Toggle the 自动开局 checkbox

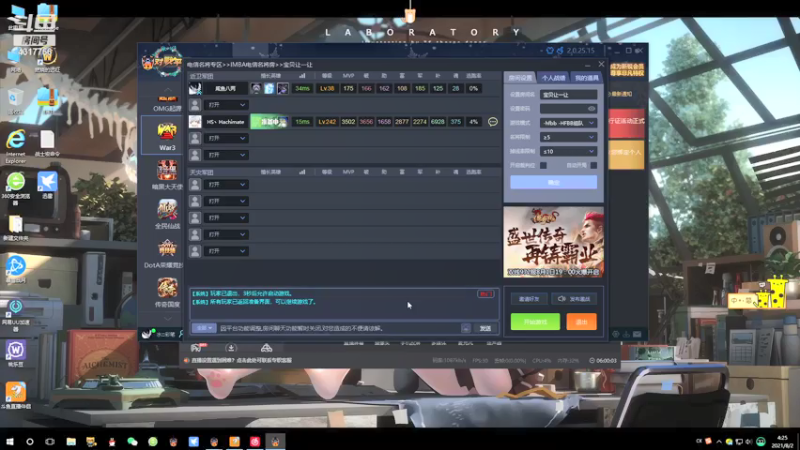tap(593, 165)
